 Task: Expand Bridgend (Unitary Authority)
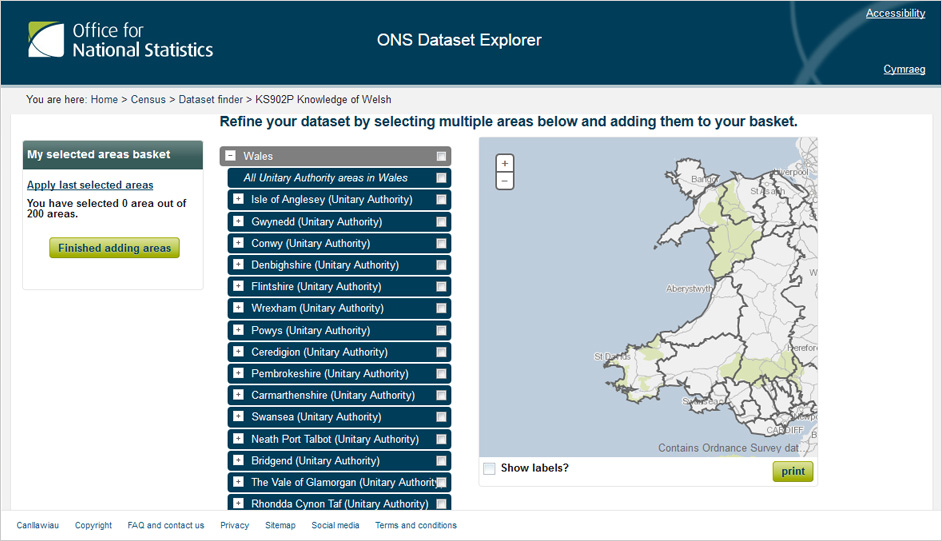click(x=239, y=460)
